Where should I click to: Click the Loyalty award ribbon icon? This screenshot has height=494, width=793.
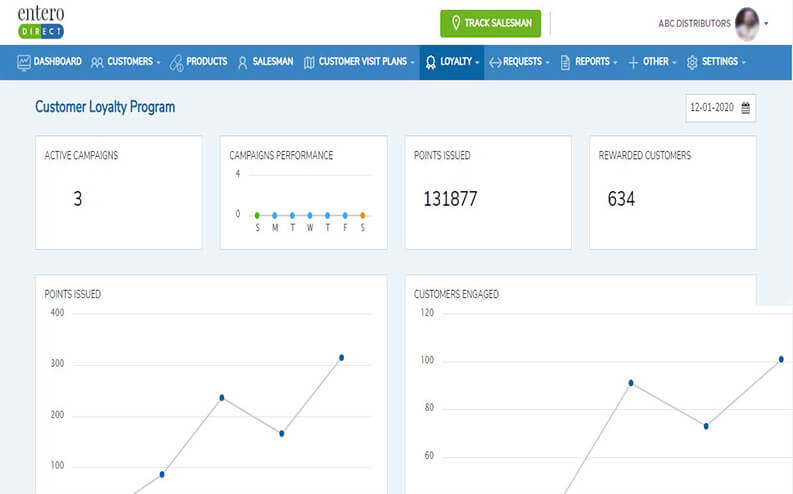pos(430,62)
